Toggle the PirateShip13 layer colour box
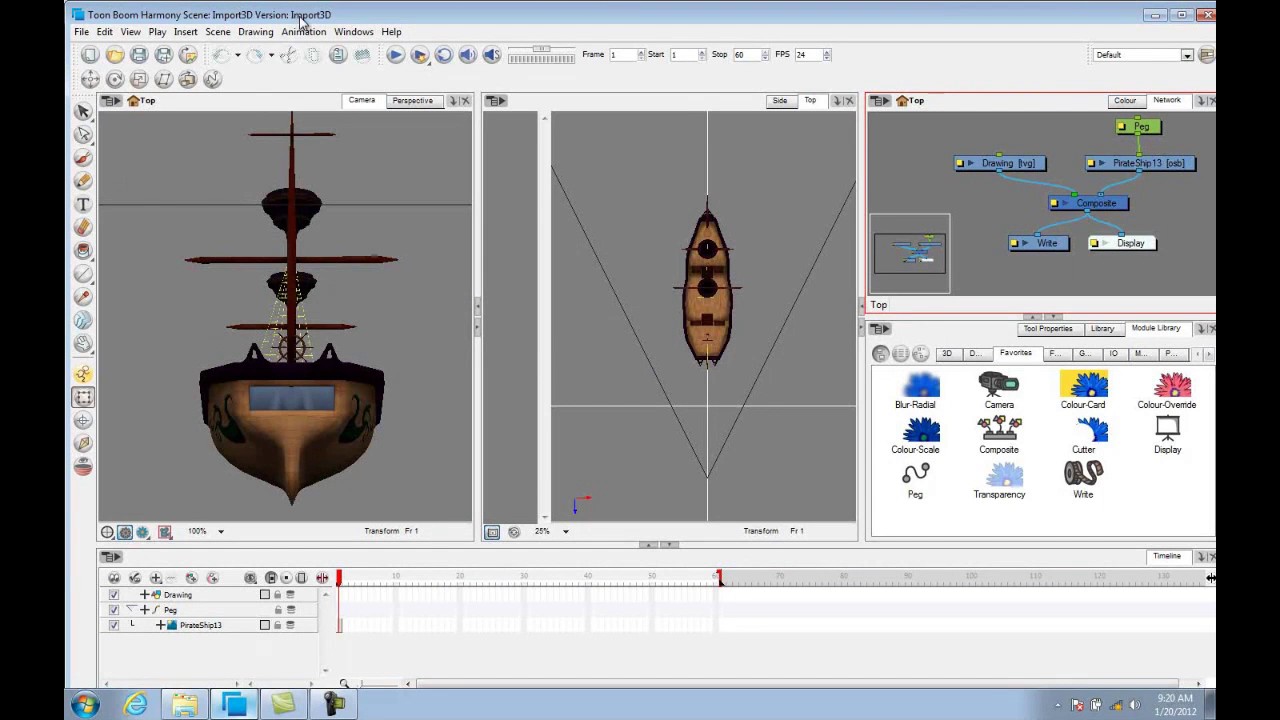 click(265, 625)
